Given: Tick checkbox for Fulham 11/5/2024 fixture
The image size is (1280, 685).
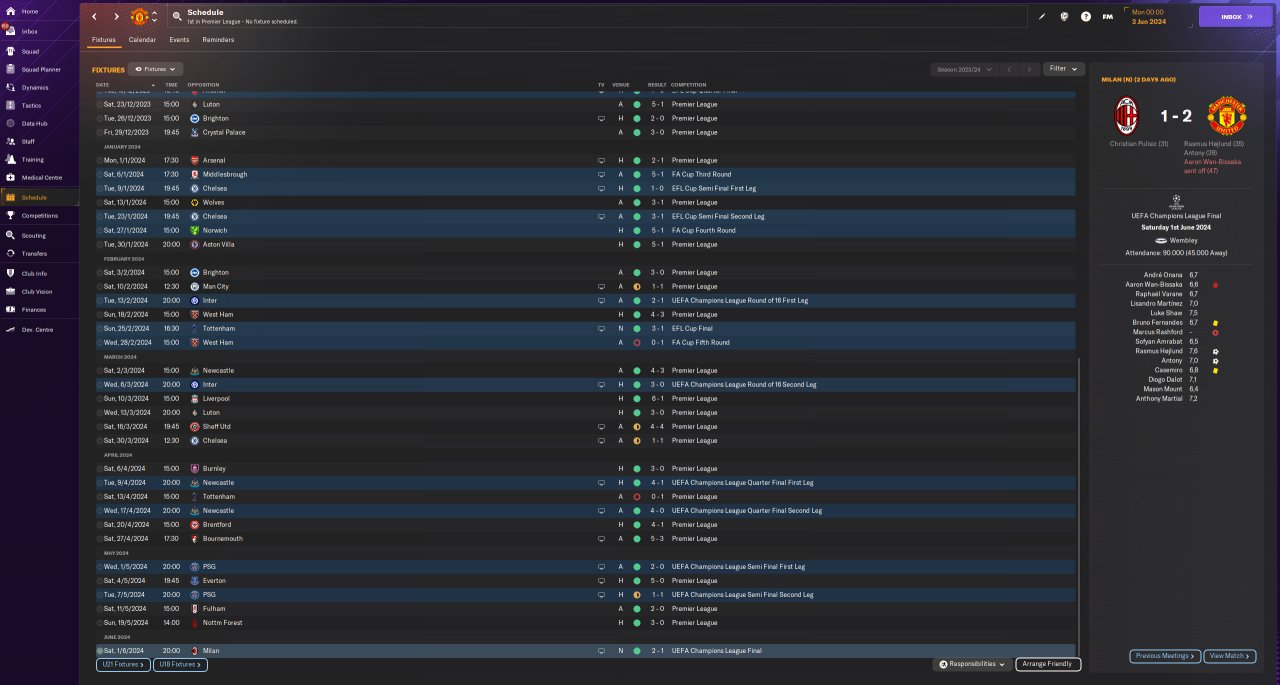Looking at the screenshot, I should click(100, 608).
